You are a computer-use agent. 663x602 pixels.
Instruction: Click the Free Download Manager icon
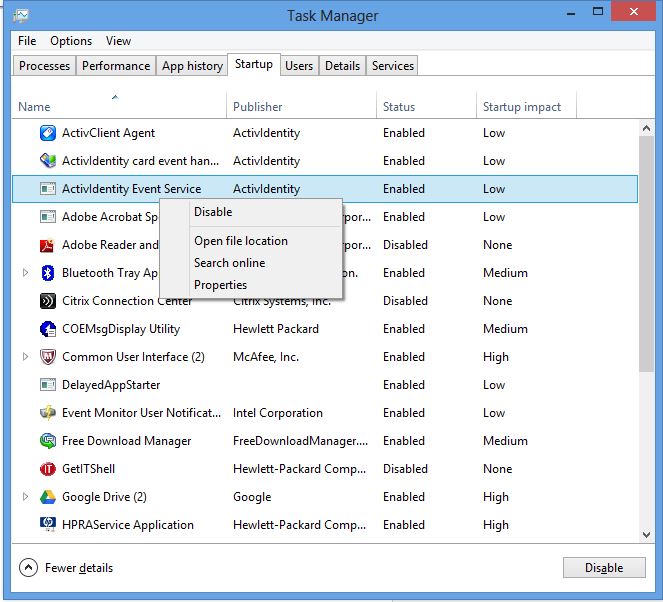pyautogui.click(x=47, y=441)
